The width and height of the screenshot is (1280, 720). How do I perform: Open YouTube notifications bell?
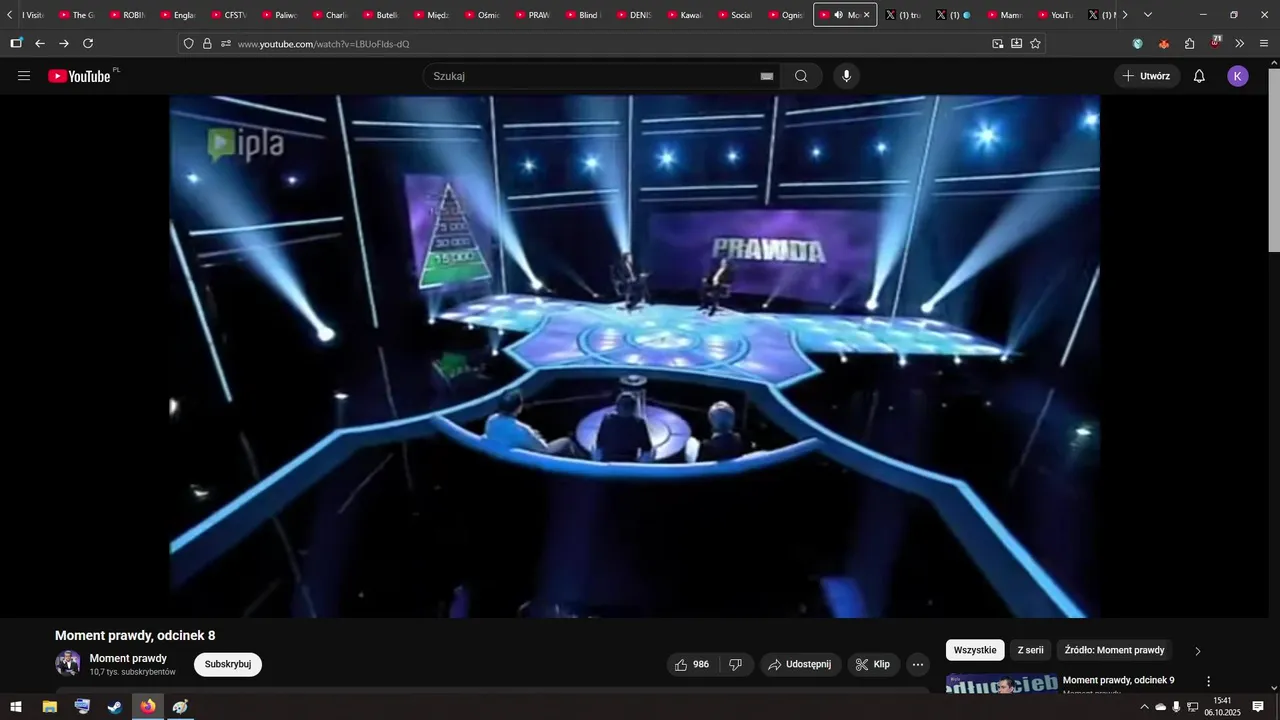1199,76
